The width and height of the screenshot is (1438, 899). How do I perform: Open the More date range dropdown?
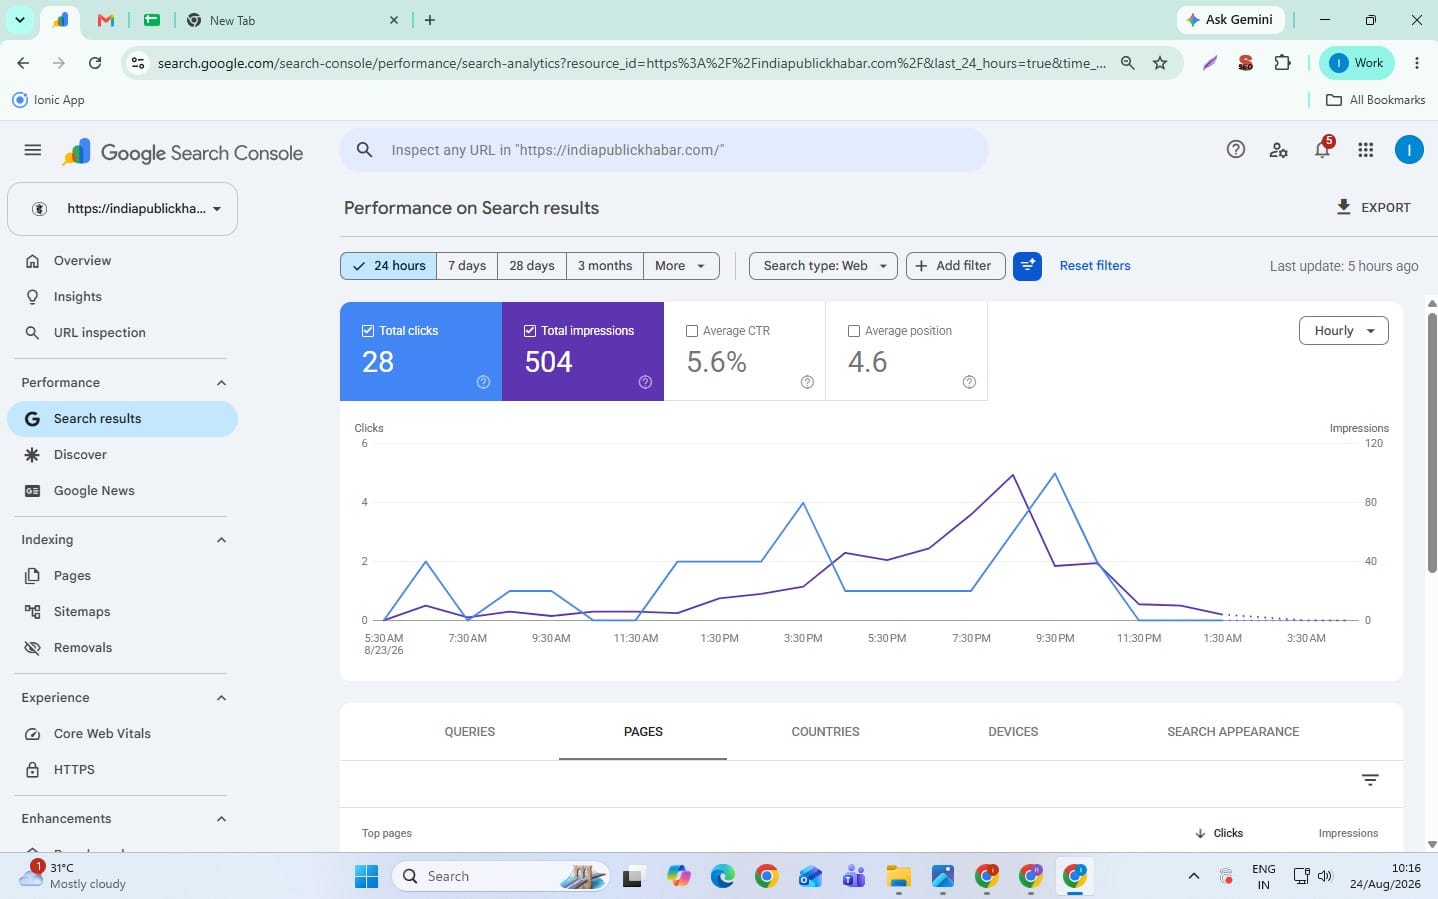(681, 266)
